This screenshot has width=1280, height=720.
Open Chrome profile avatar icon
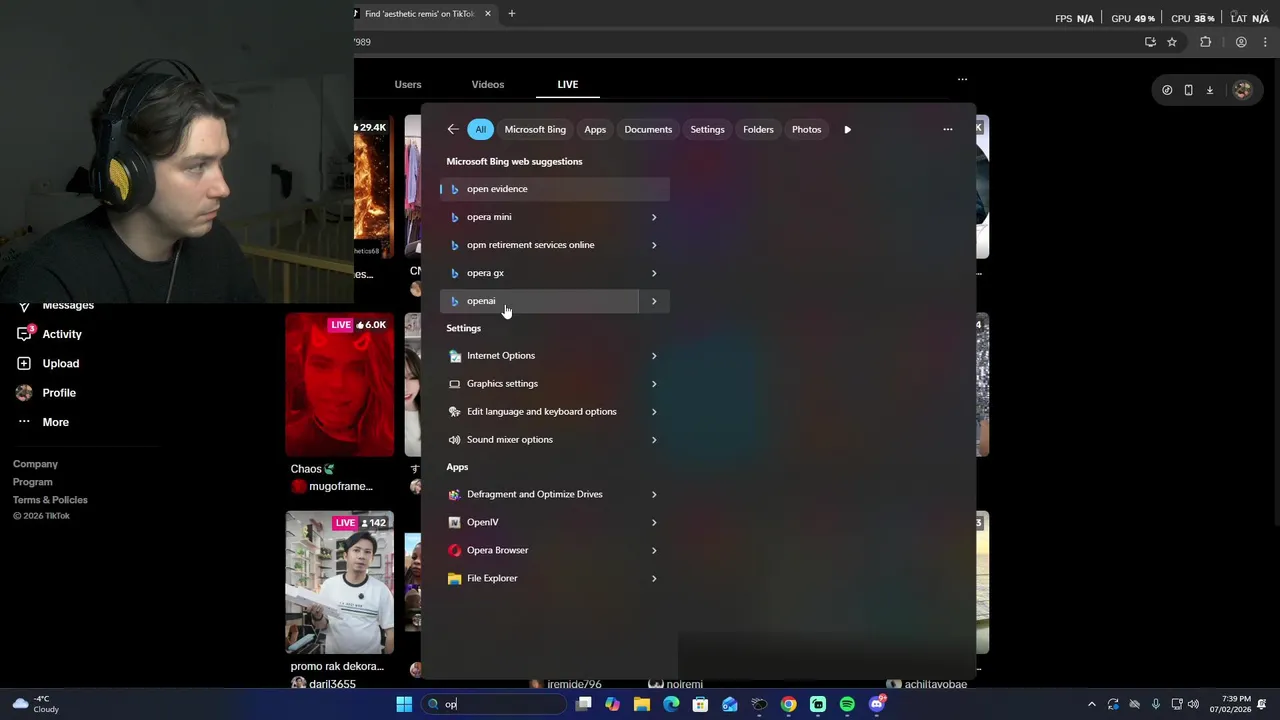click(1241, 42)
